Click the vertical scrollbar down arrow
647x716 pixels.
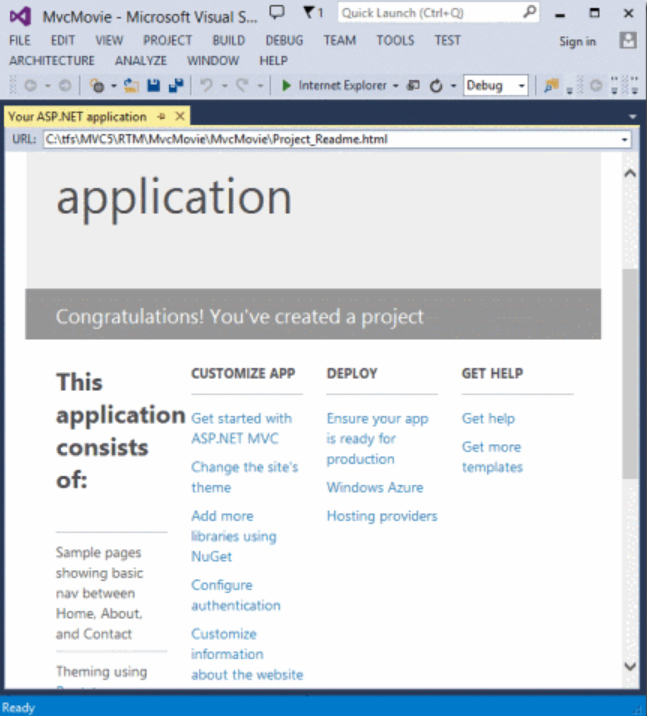point(629,665)
